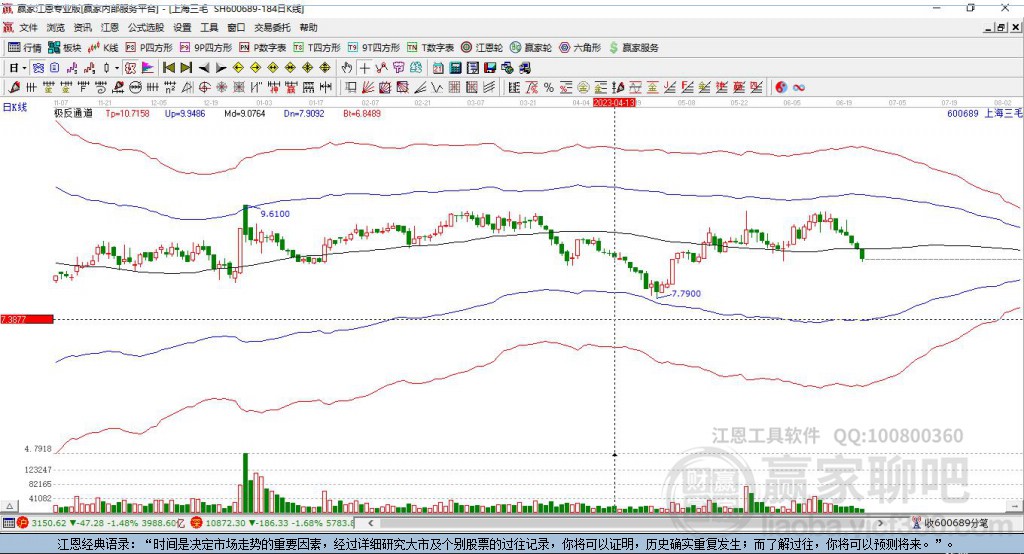The height and width of the screenshot is (554, 1024).
Task: Select the hand pan tool
Action: 347,68
